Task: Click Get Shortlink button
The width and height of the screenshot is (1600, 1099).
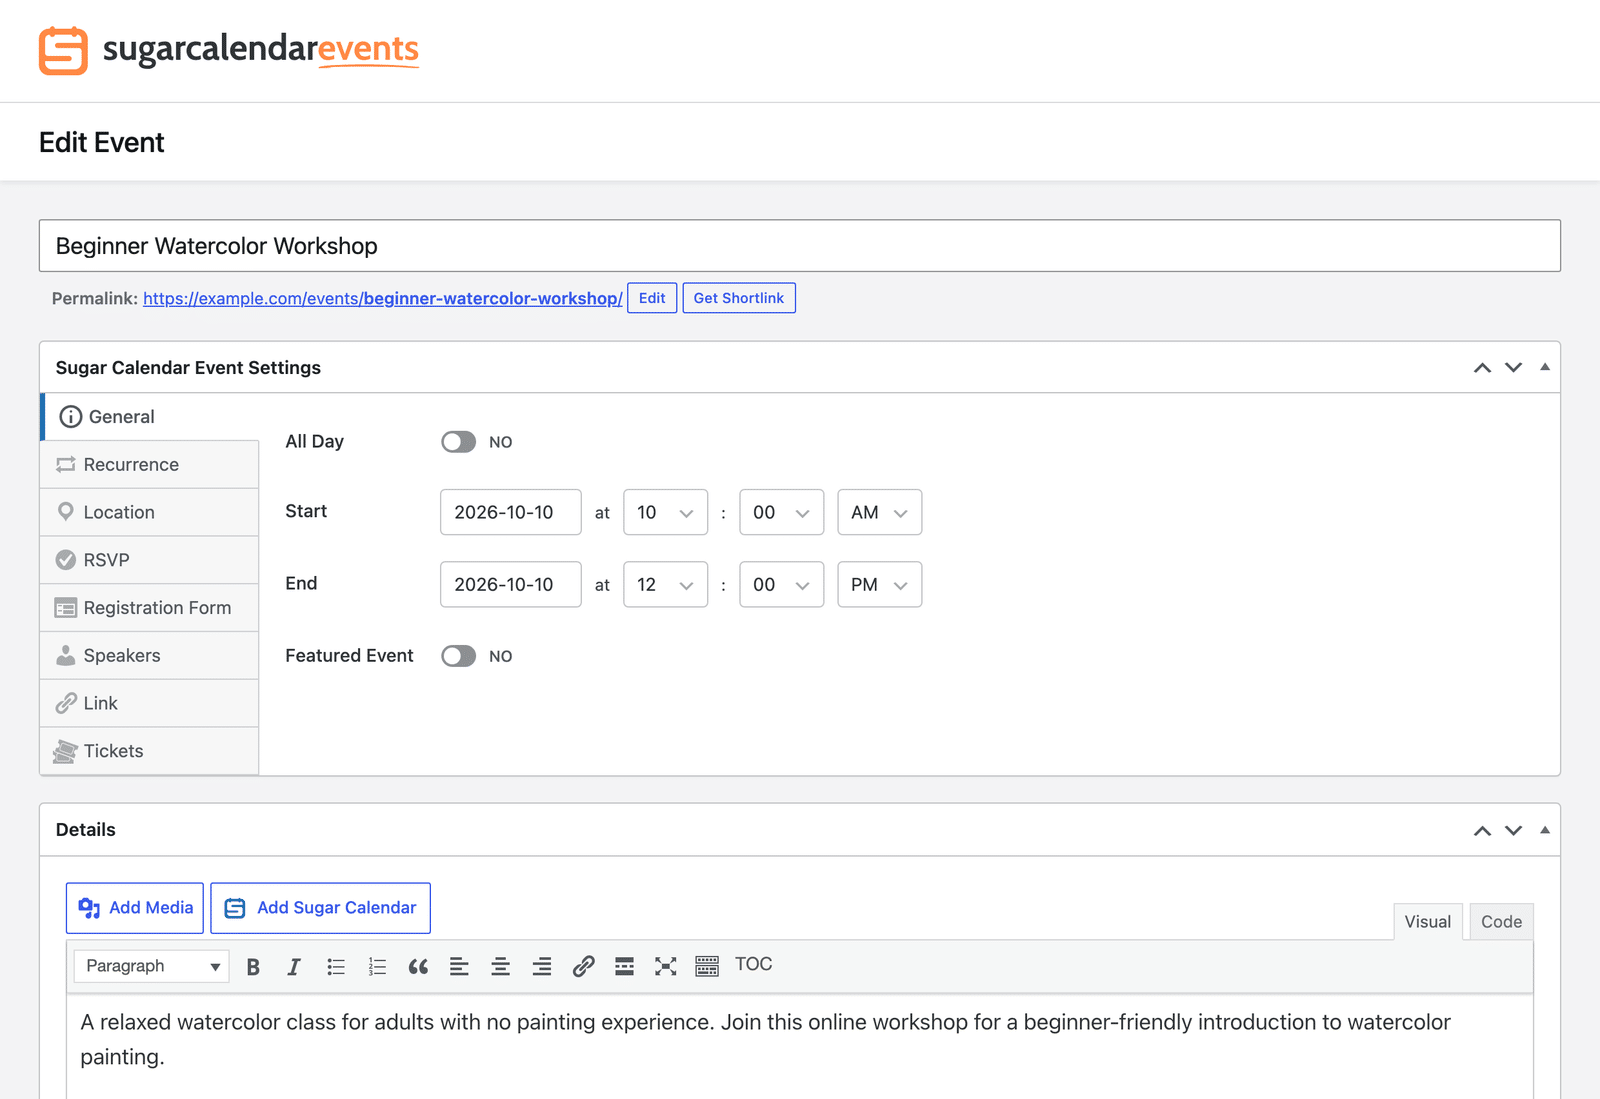Action: (x=739, y=298)
